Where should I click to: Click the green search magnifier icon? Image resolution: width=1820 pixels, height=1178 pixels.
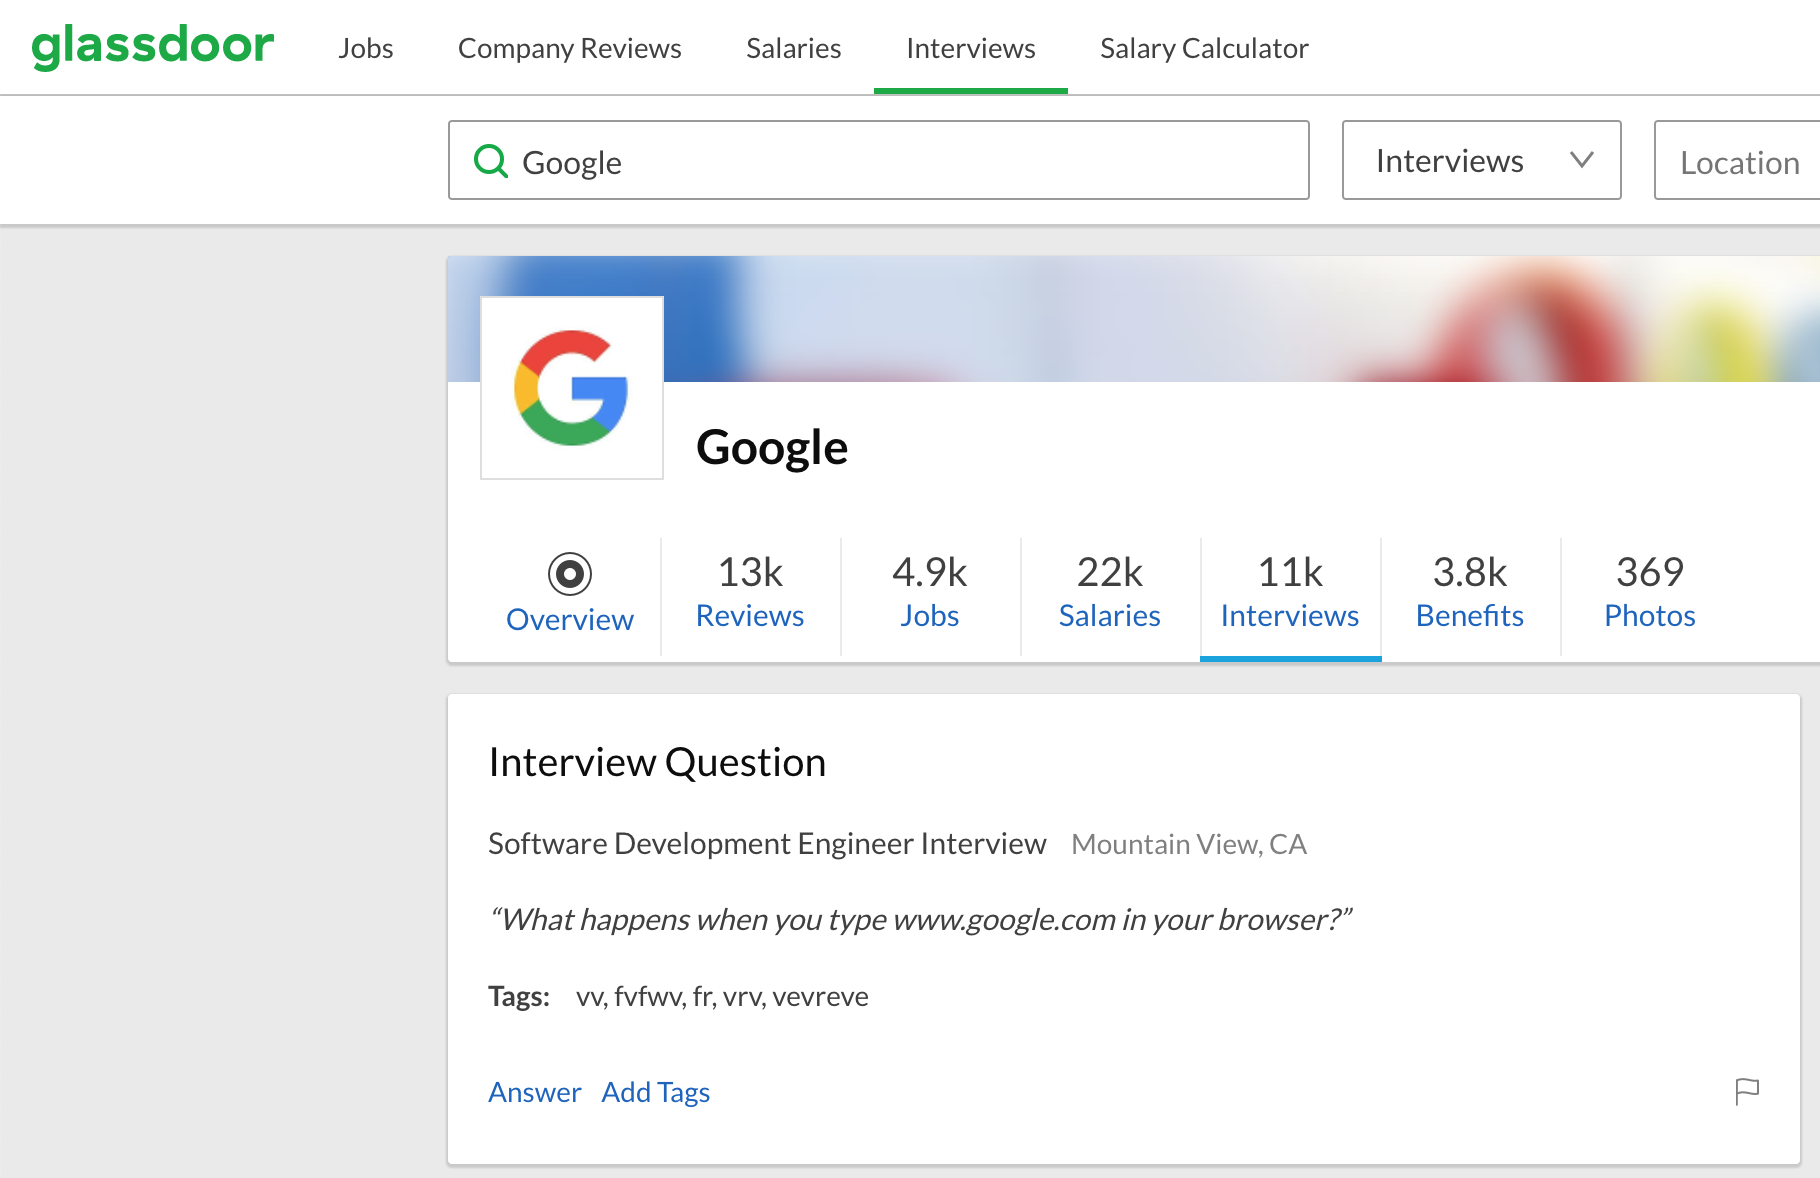(492, 160)
